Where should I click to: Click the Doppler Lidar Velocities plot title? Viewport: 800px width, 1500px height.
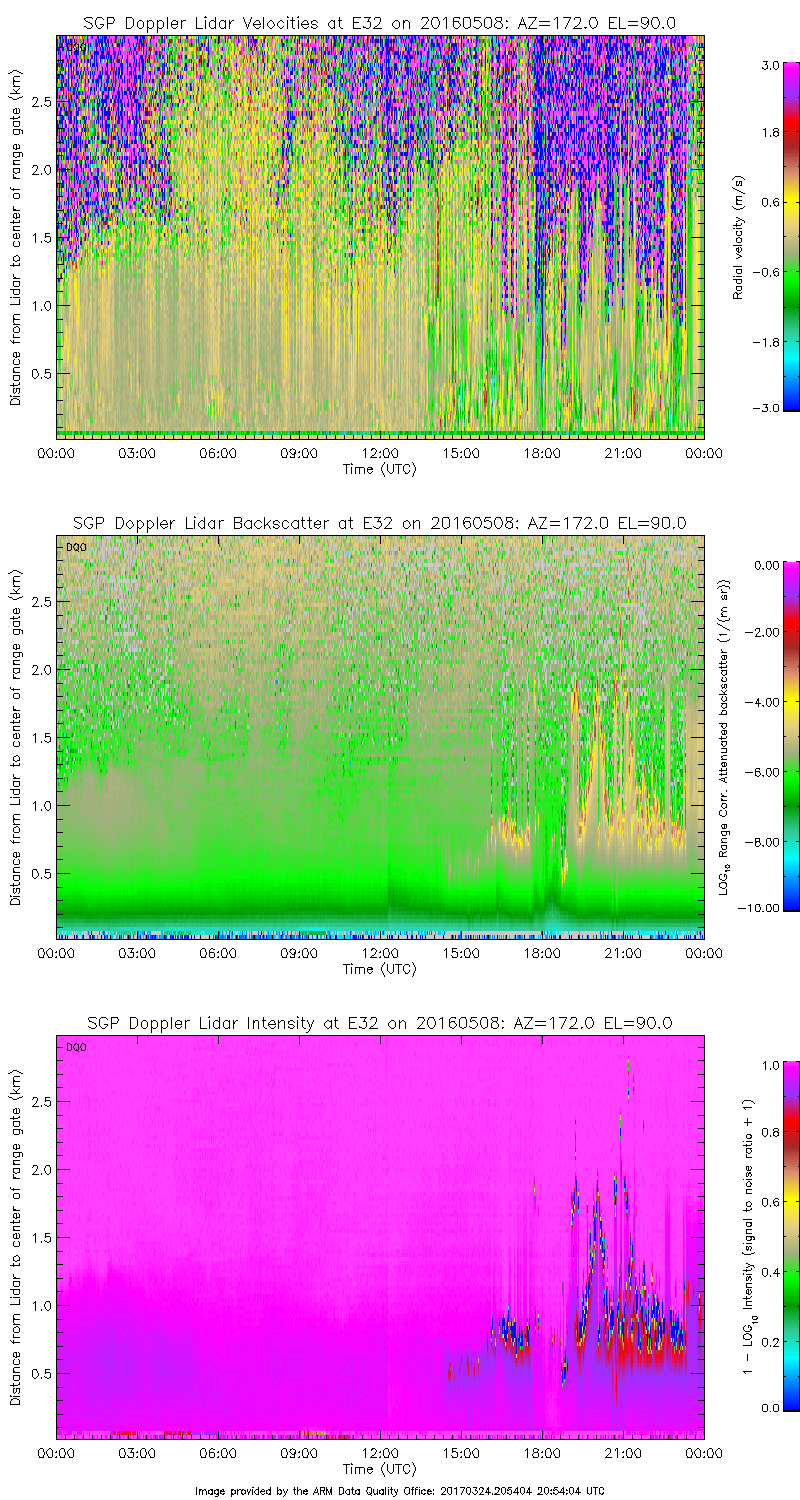click(x=379, y=21)
